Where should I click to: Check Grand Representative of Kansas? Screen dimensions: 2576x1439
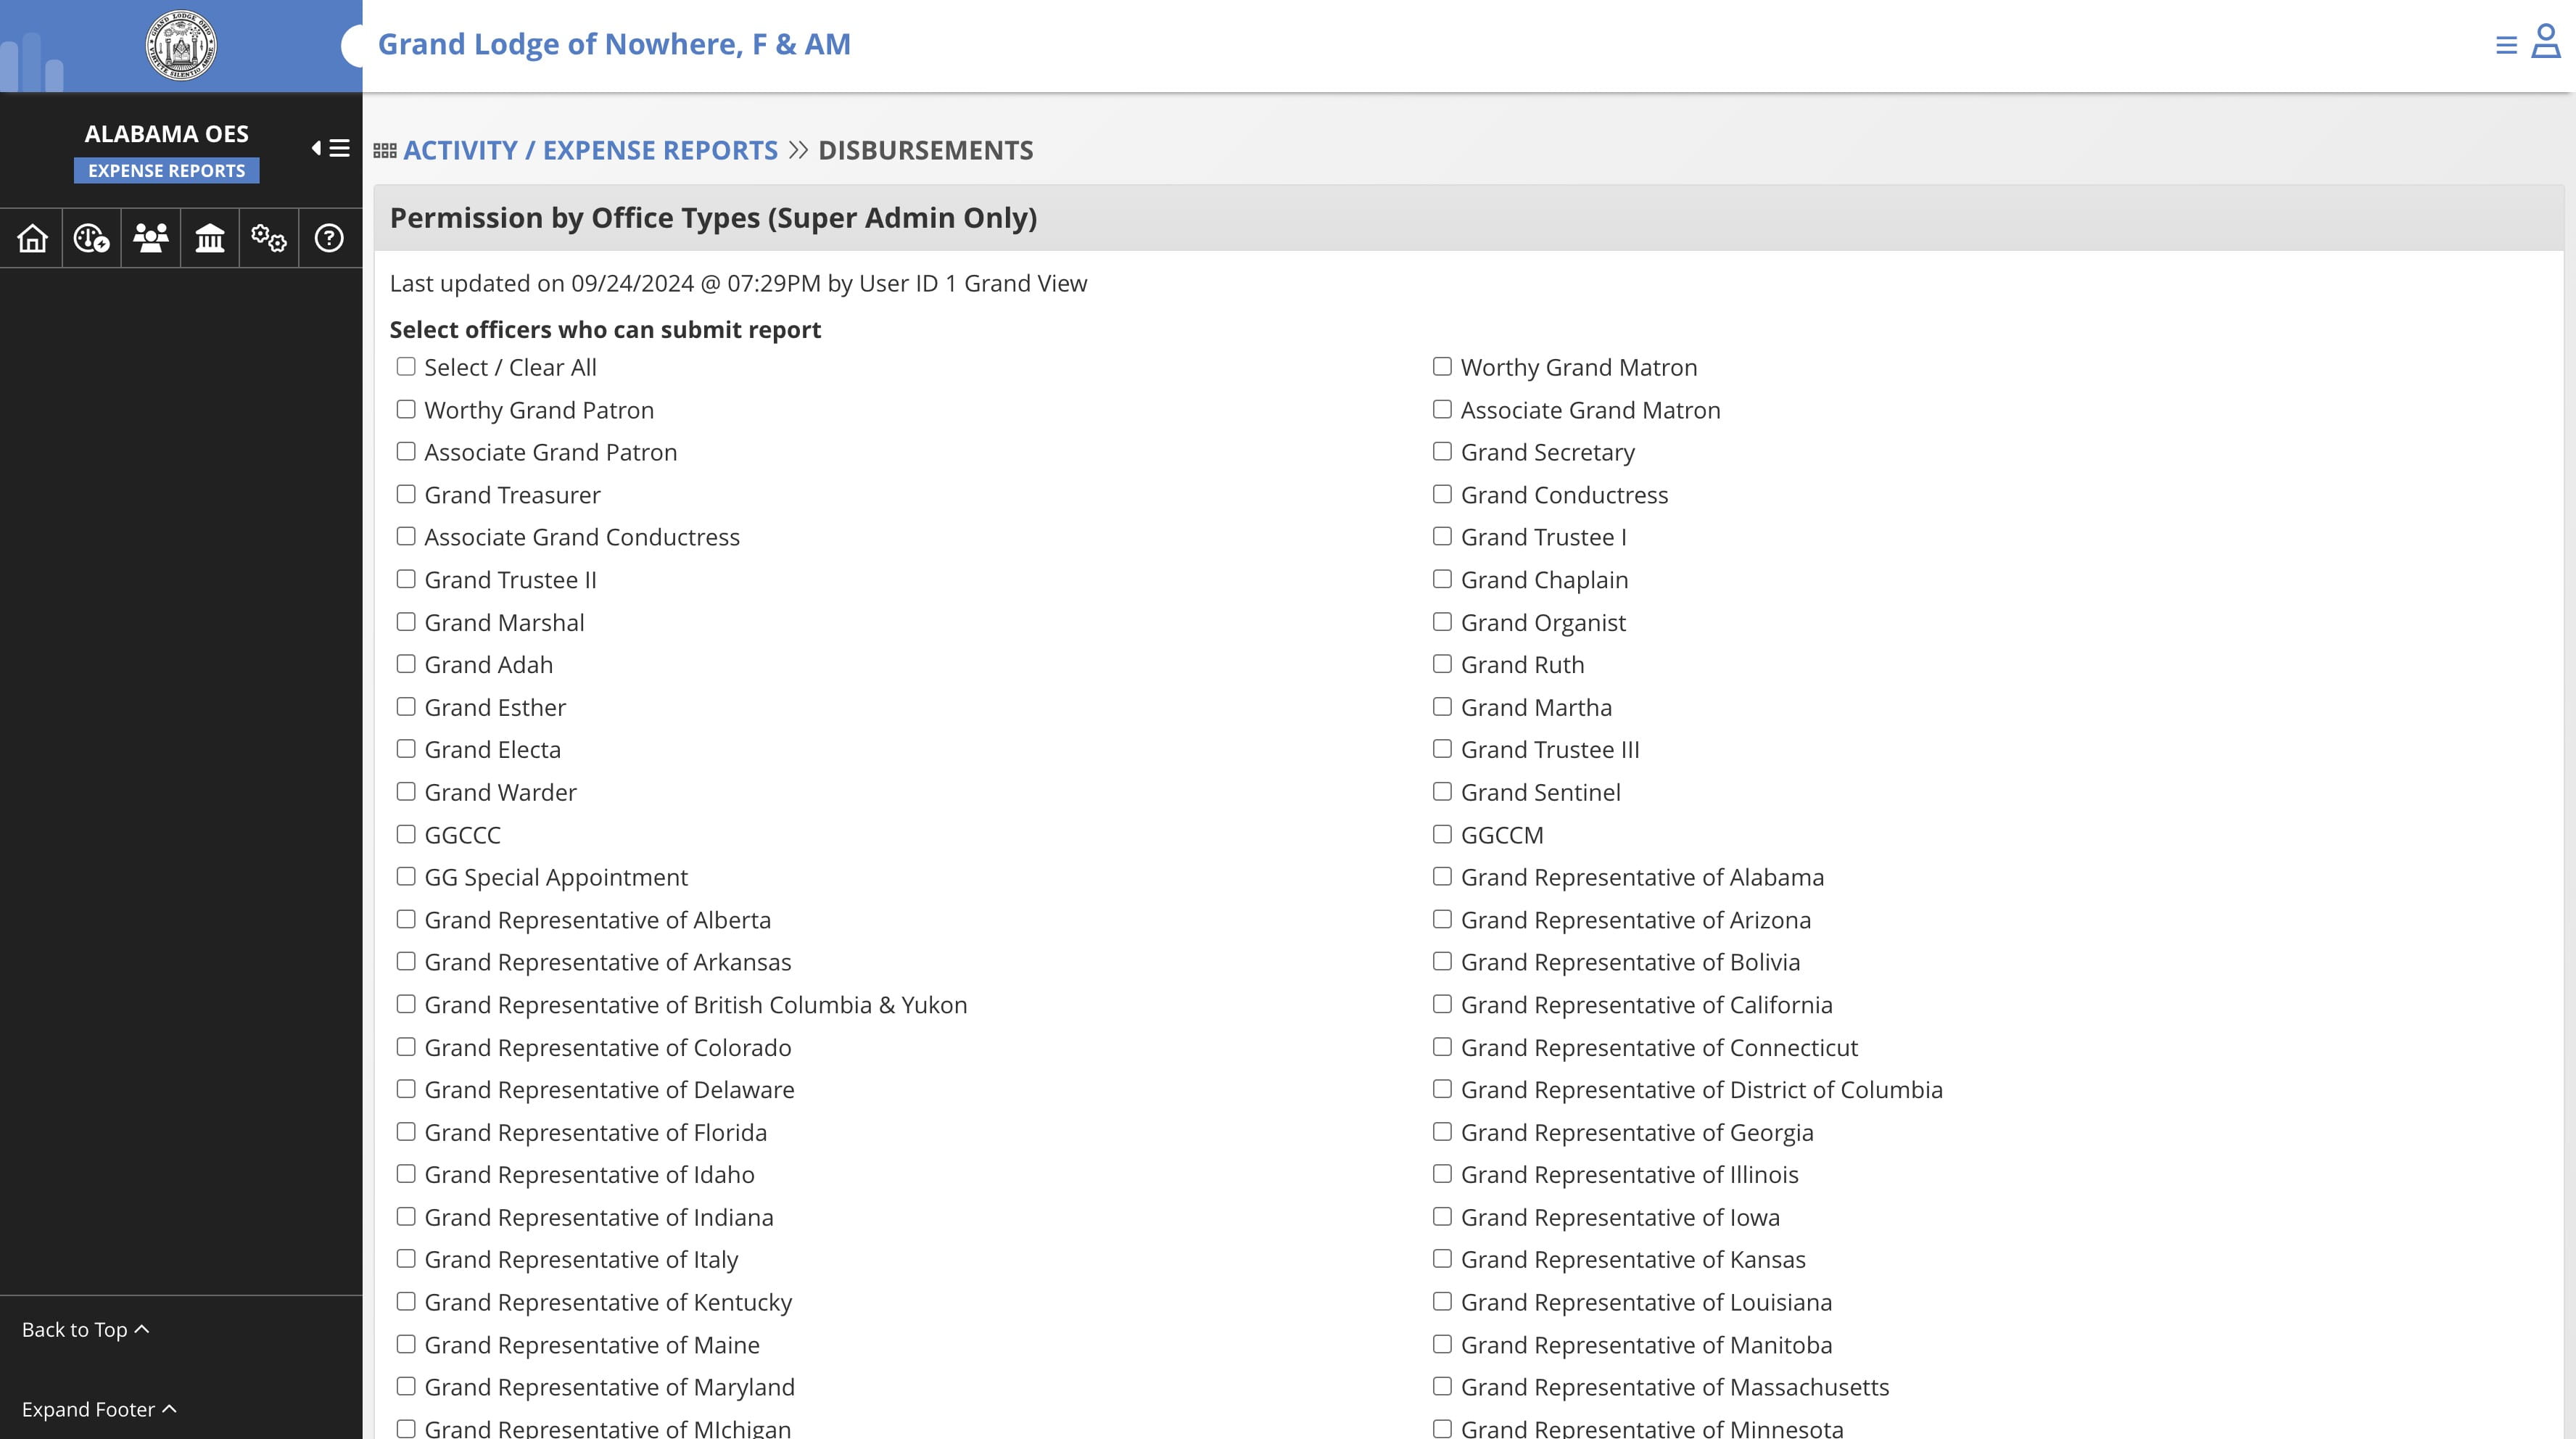click(x=1442, y=1260)
